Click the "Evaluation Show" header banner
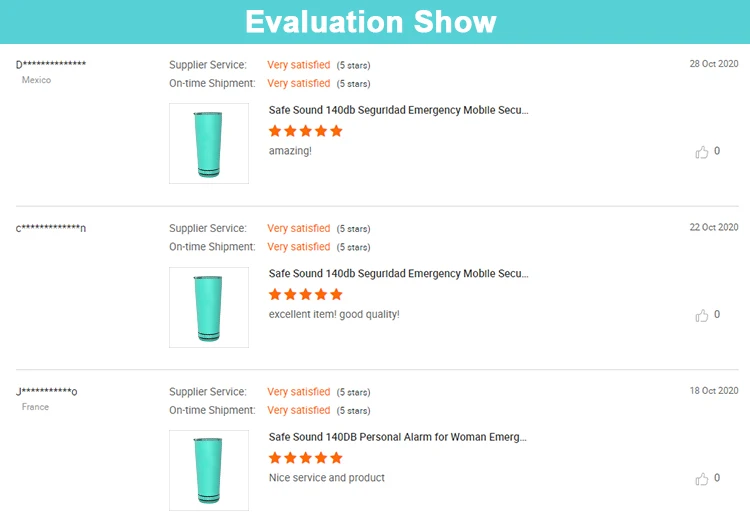 pyautogui.click(x=371, y=21)
